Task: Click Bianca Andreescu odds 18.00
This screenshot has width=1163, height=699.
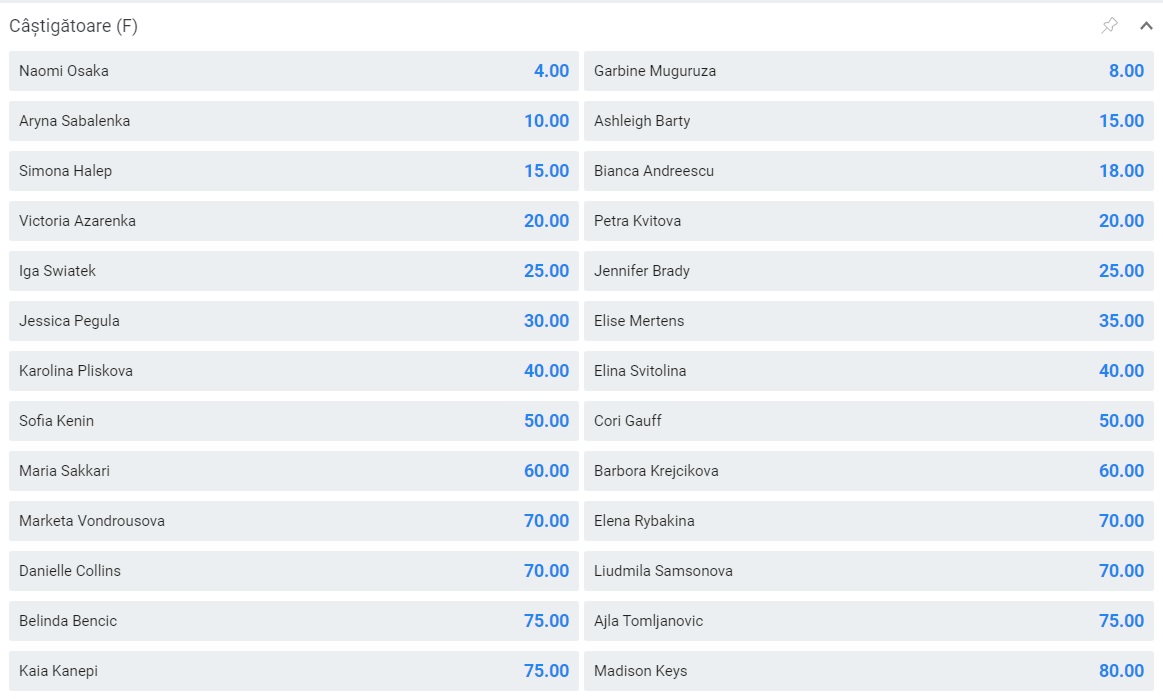Action: click(868, 171)
